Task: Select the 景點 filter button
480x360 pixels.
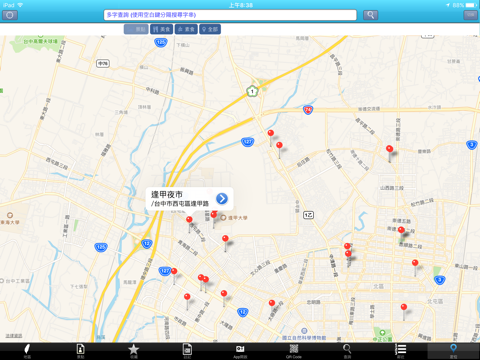Action: (136, 29)
